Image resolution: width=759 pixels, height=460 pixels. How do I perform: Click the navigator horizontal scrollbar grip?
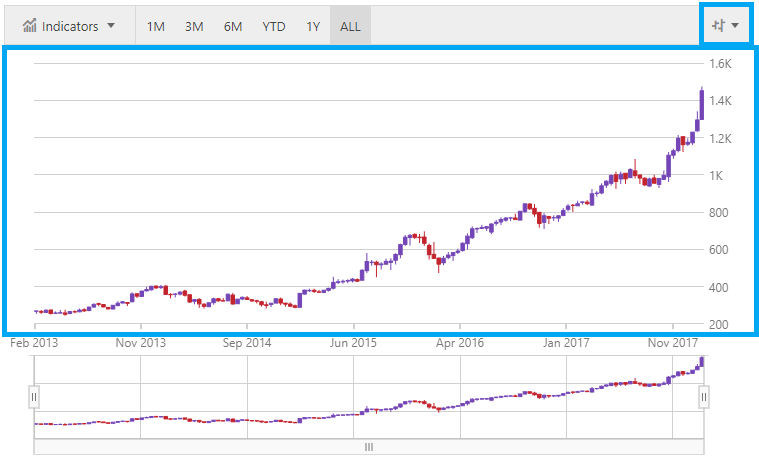tap(368, 447)
